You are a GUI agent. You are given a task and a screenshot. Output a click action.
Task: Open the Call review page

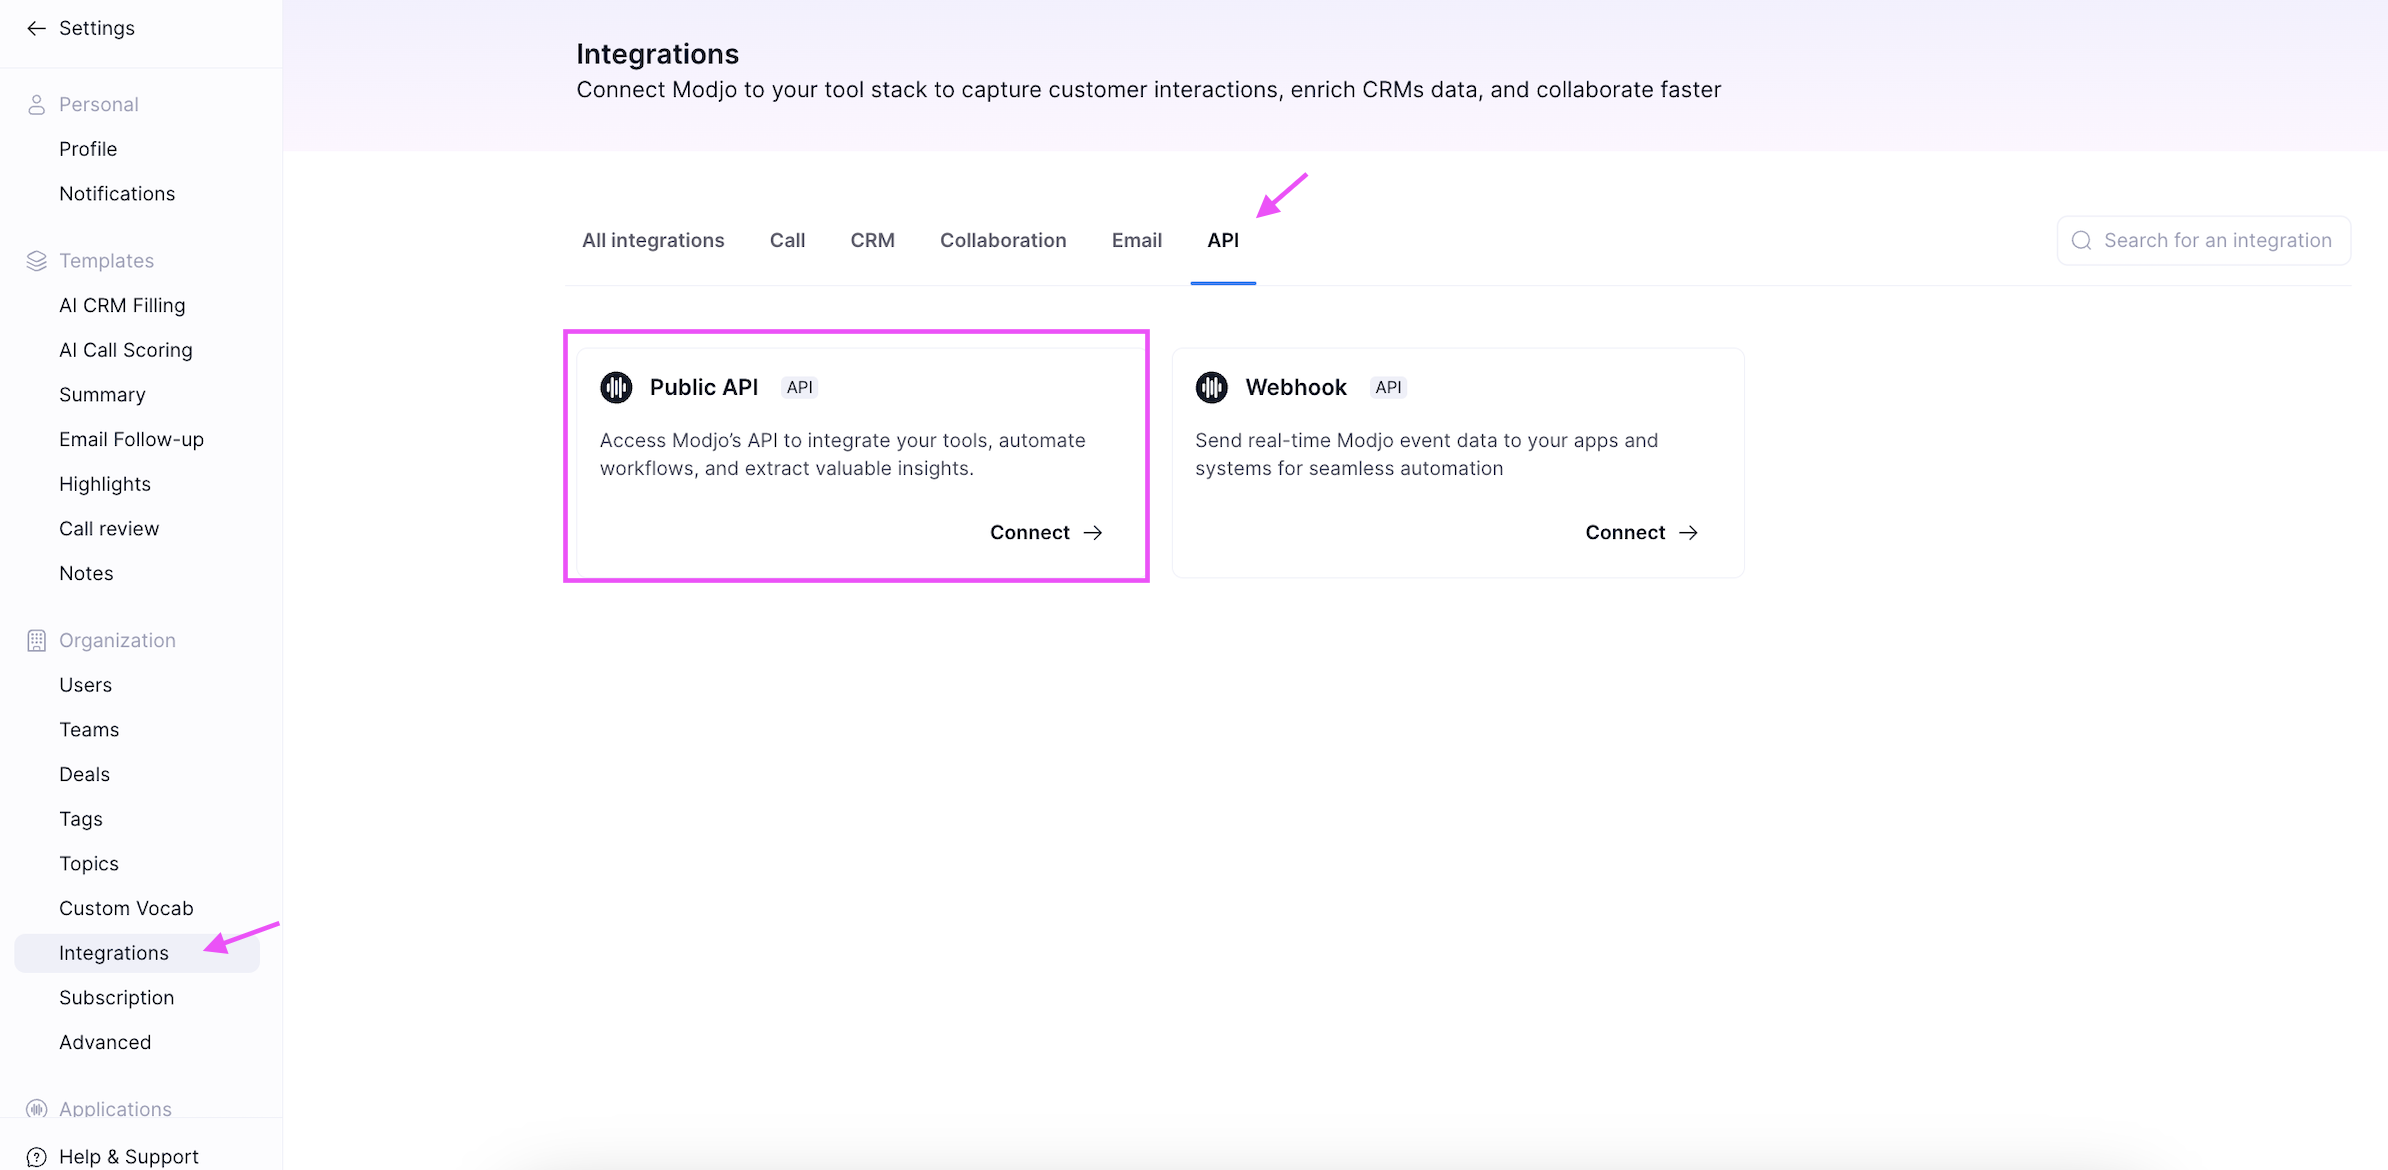coord(109,529)
